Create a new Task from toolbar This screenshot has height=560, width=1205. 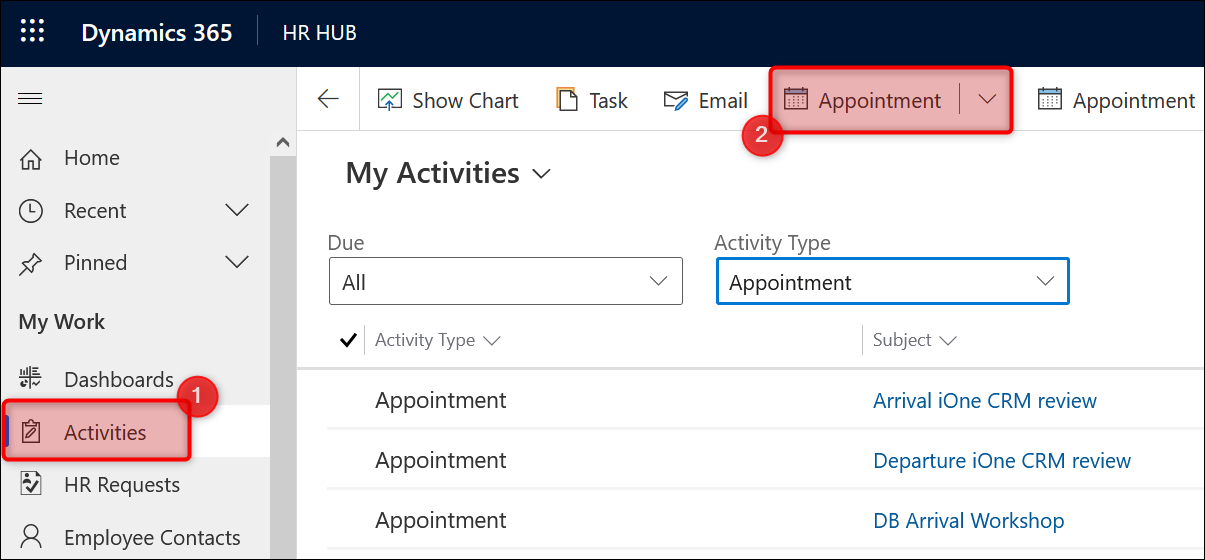(x=592, y=101)
